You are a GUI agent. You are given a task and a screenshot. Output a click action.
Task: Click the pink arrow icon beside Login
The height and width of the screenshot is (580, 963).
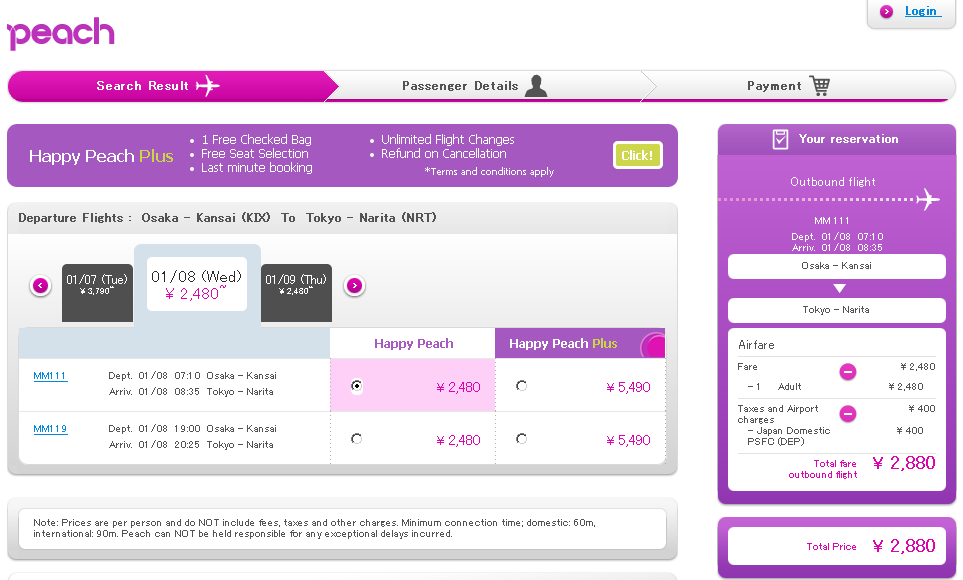(886, 11)
